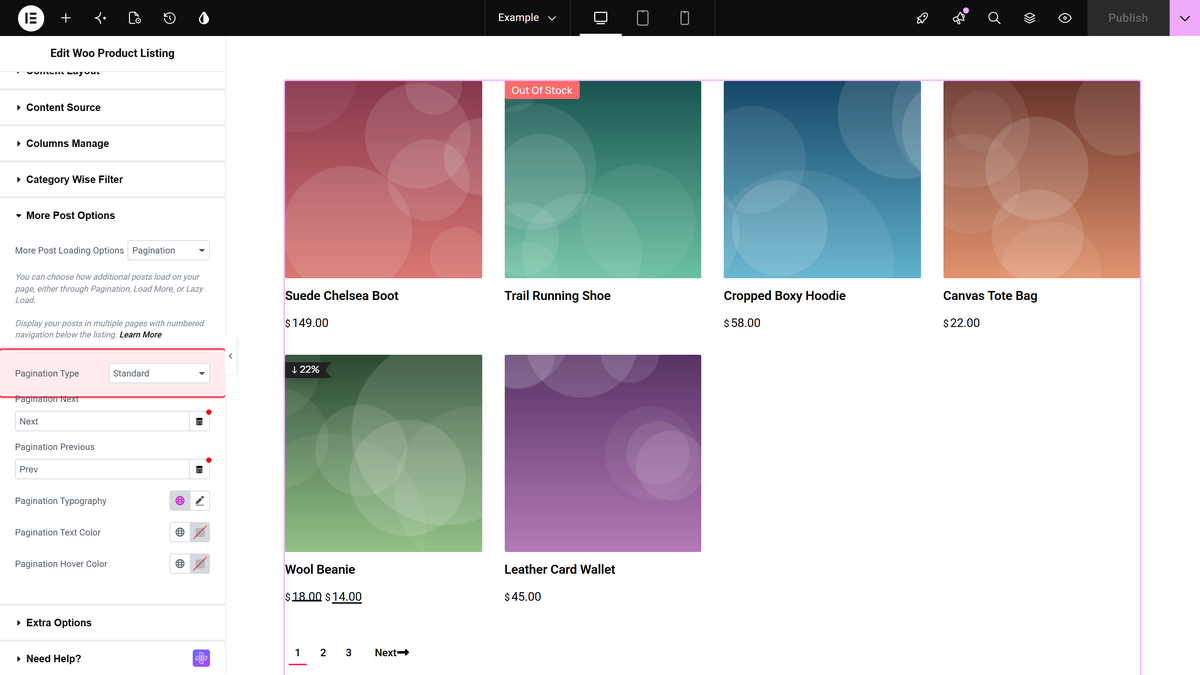Click the Leather Card Wallet product image
Viewport: 1200px width, 675px height.
click(603, 453)
